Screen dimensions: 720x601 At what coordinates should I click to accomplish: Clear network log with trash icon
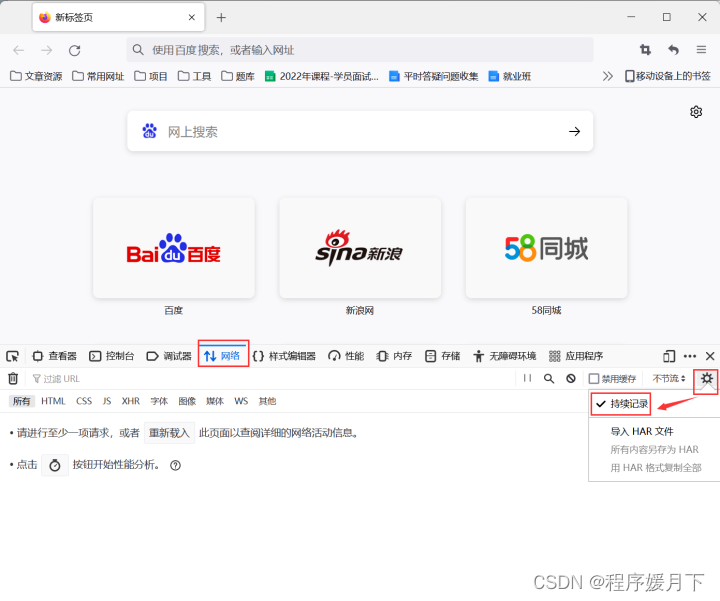[x=13, y=378]
